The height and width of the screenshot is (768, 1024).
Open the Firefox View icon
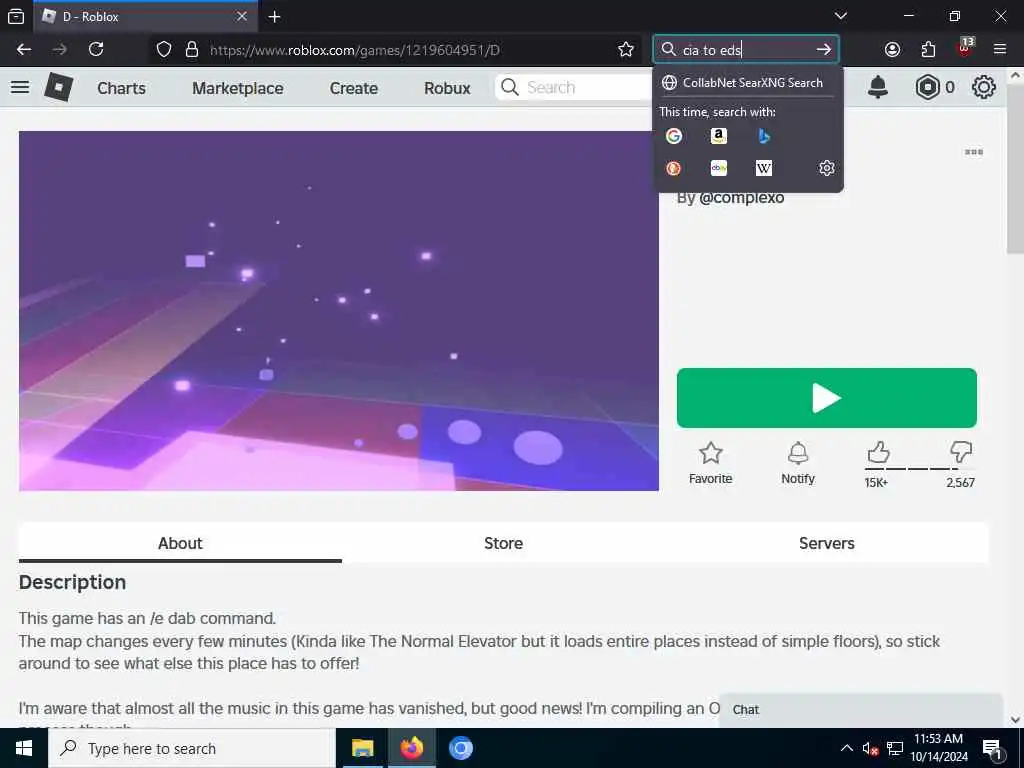point(16,16)
